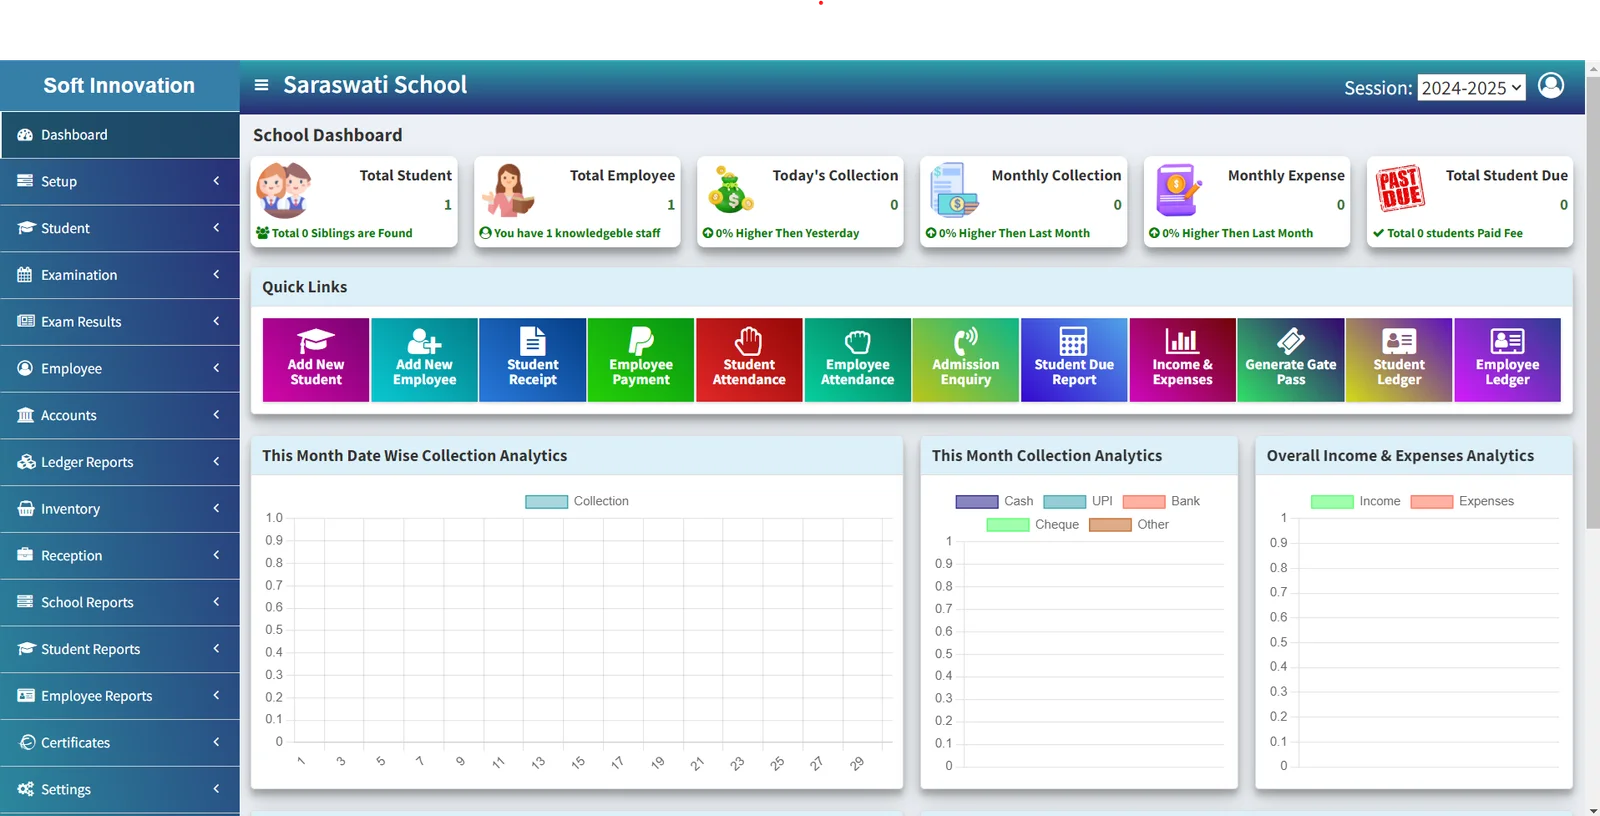Click the Admission Enquiry label

click(x=966, y=372)
